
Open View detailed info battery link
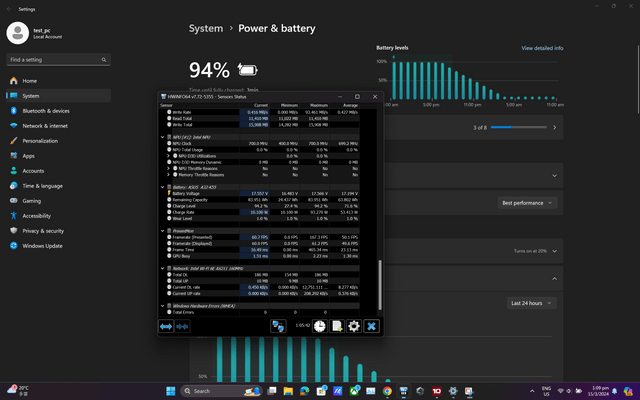(x=542, y=48)
